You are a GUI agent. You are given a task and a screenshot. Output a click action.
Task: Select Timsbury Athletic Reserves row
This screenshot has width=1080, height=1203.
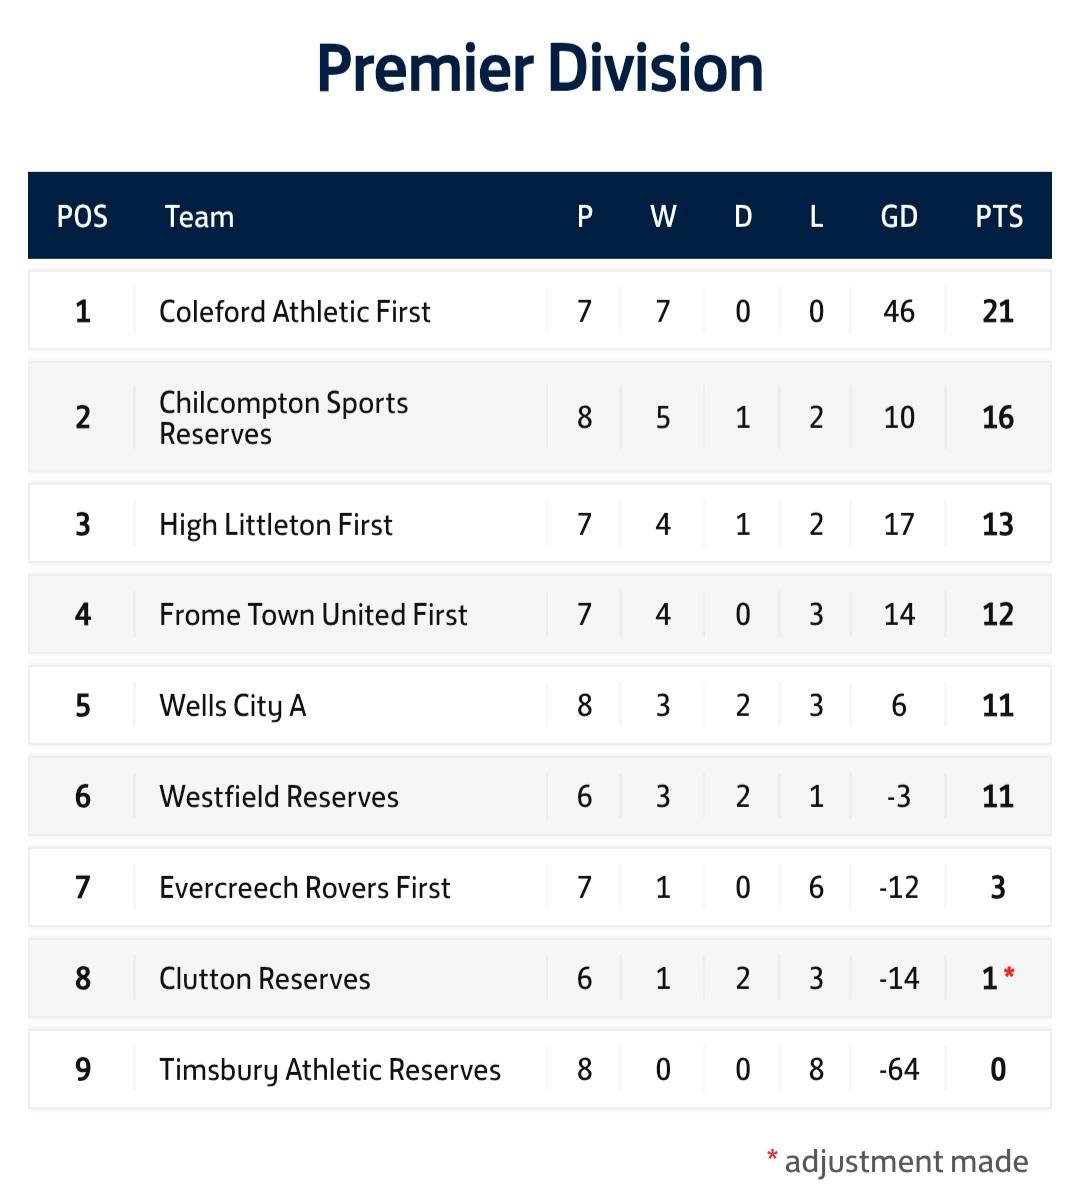[x=329, y=1070]
